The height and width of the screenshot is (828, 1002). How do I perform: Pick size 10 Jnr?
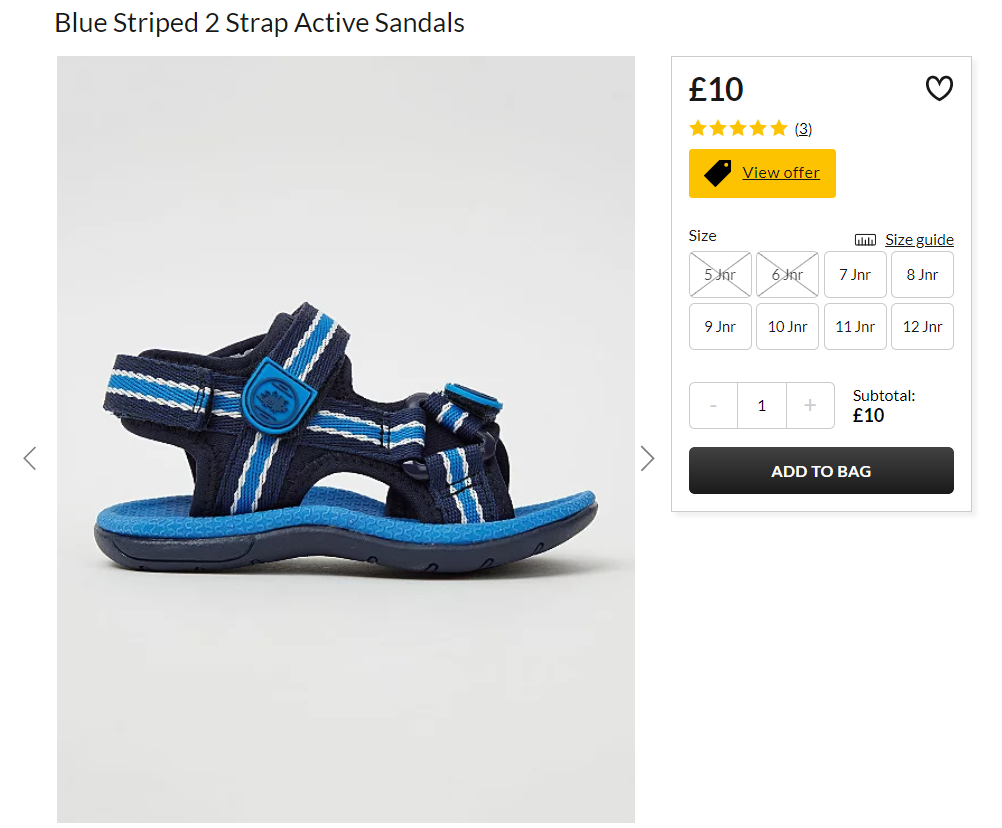click(x=787, y=326)
